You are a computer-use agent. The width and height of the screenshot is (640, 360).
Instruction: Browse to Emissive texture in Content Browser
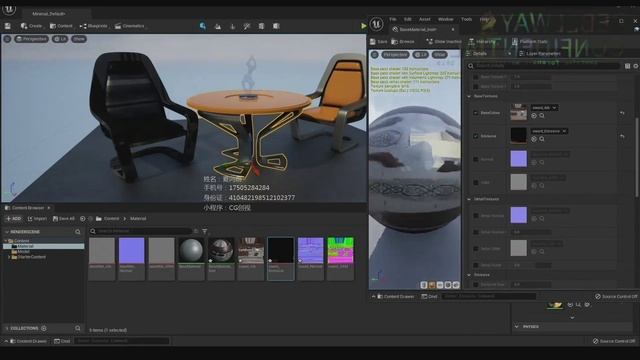(x=542, y=139)
